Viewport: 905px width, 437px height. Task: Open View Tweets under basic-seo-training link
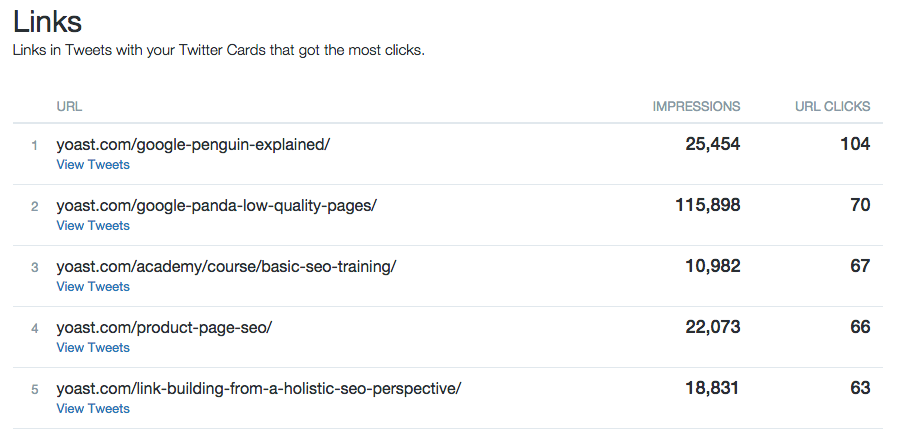click(93, 286)
